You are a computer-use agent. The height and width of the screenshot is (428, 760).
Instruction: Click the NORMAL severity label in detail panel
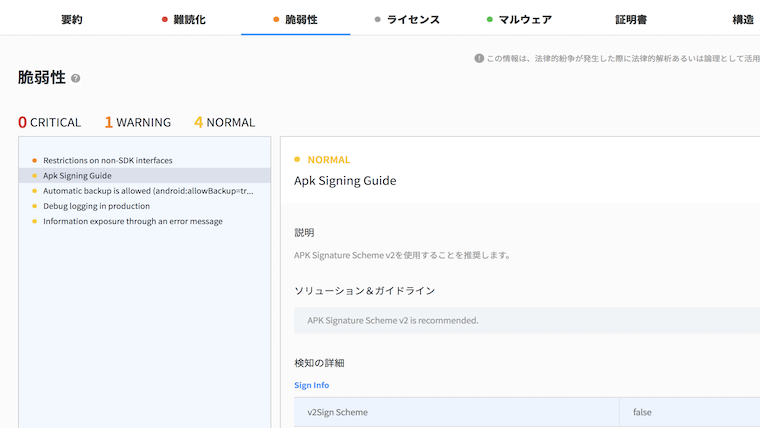click(329, 159)
